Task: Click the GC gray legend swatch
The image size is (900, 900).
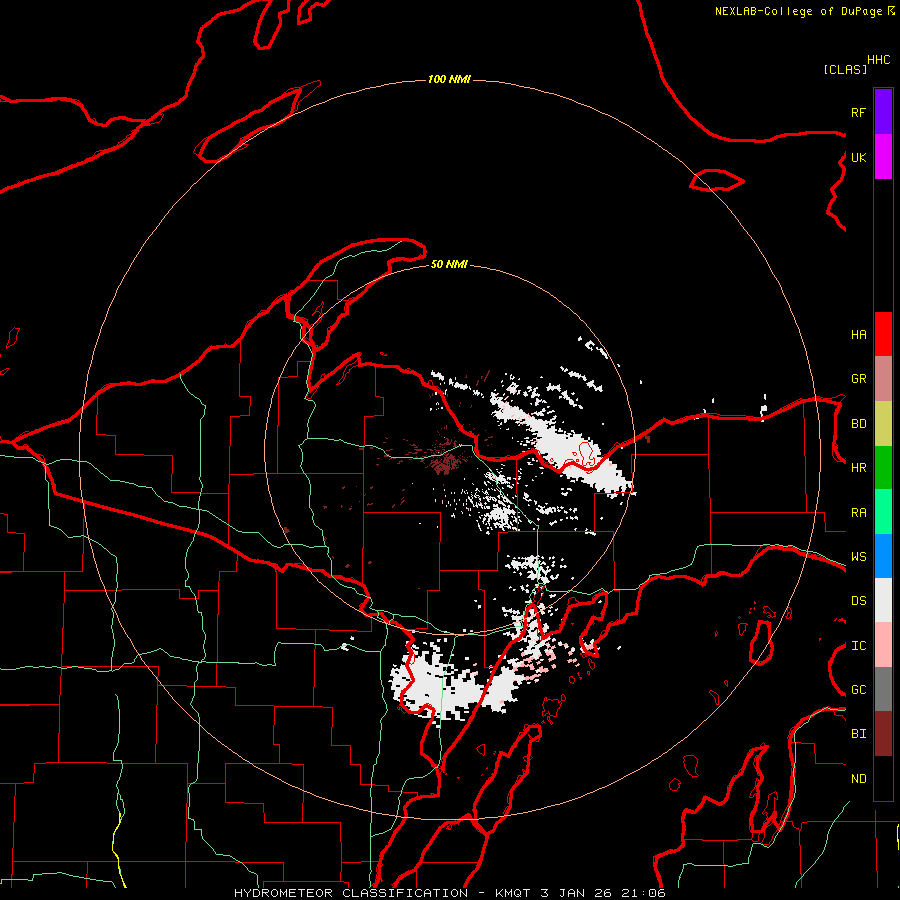Action: pos(883,689)
